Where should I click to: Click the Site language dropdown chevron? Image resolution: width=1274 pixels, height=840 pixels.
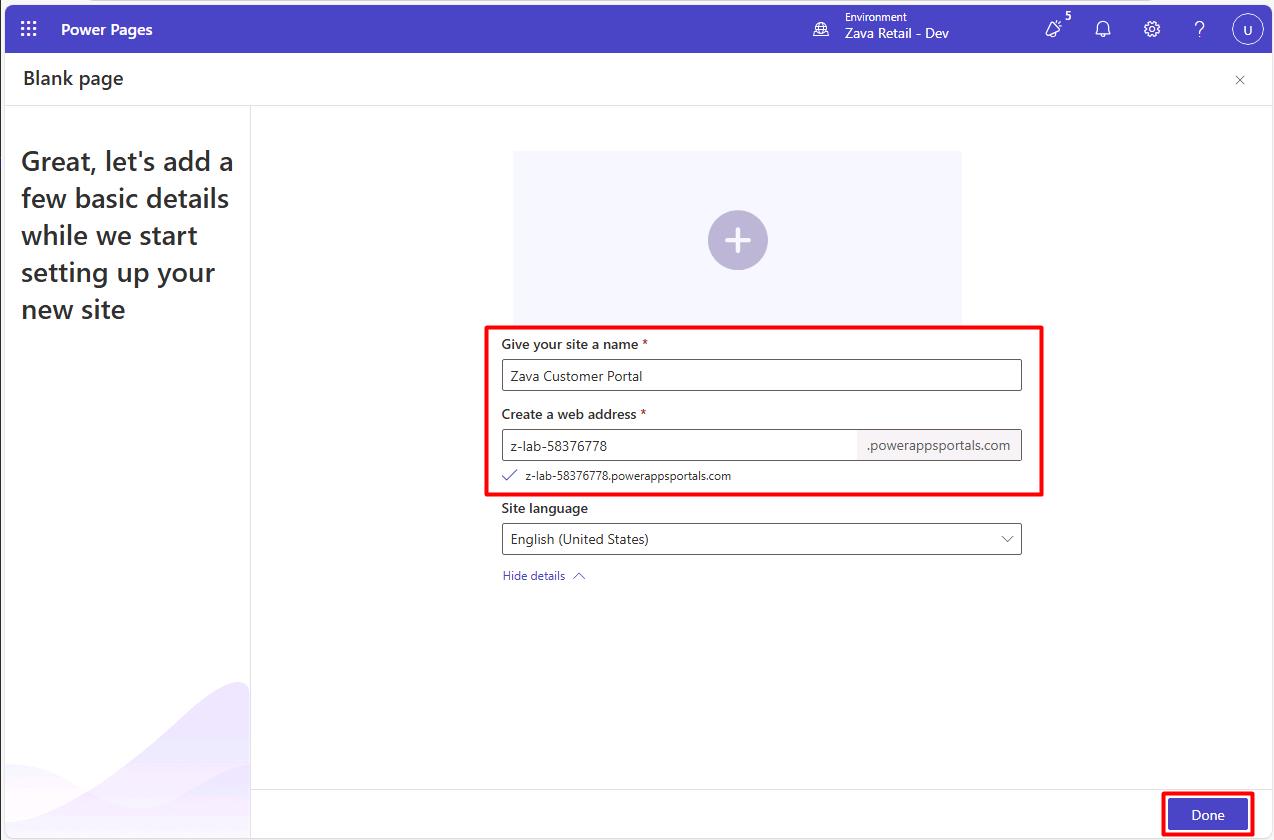point(1007,539)
